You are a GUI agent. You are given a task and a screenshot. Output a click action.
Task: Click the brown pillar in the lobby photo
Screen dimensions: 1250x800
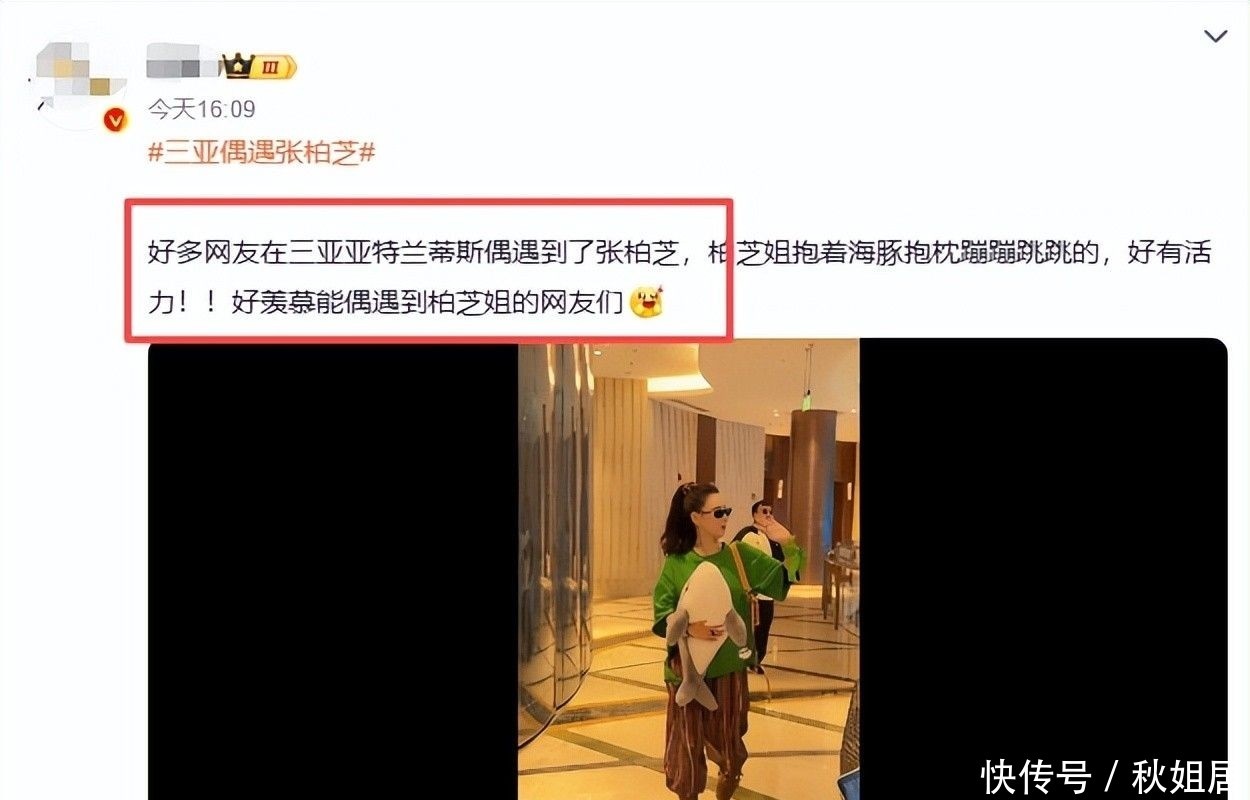click(812, 490)
